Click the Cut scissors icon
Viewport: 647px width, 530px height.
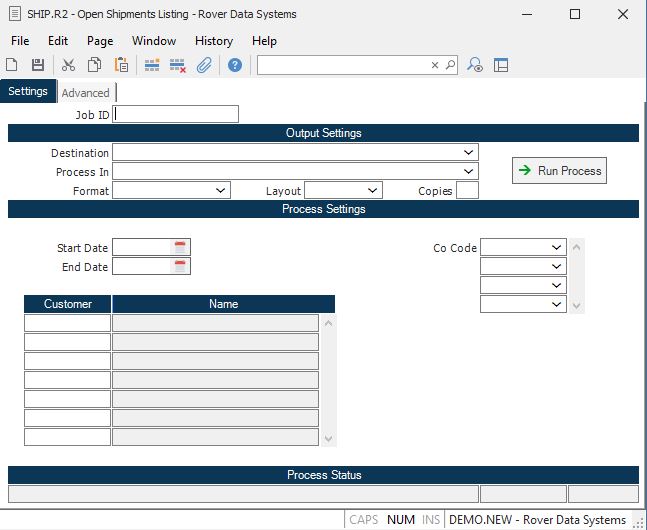pyautogui.click(x=68, y=65)
